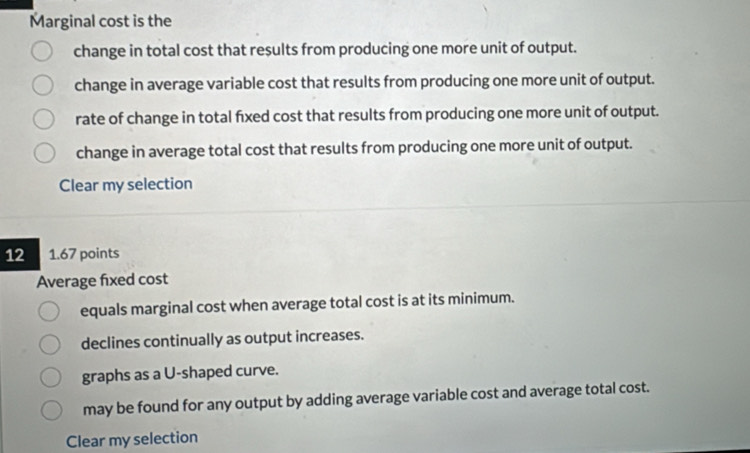The height and width of the screenshot is (453, 750).
Task: Click the 'Marginal cost is the' question text
Action: 100,20
